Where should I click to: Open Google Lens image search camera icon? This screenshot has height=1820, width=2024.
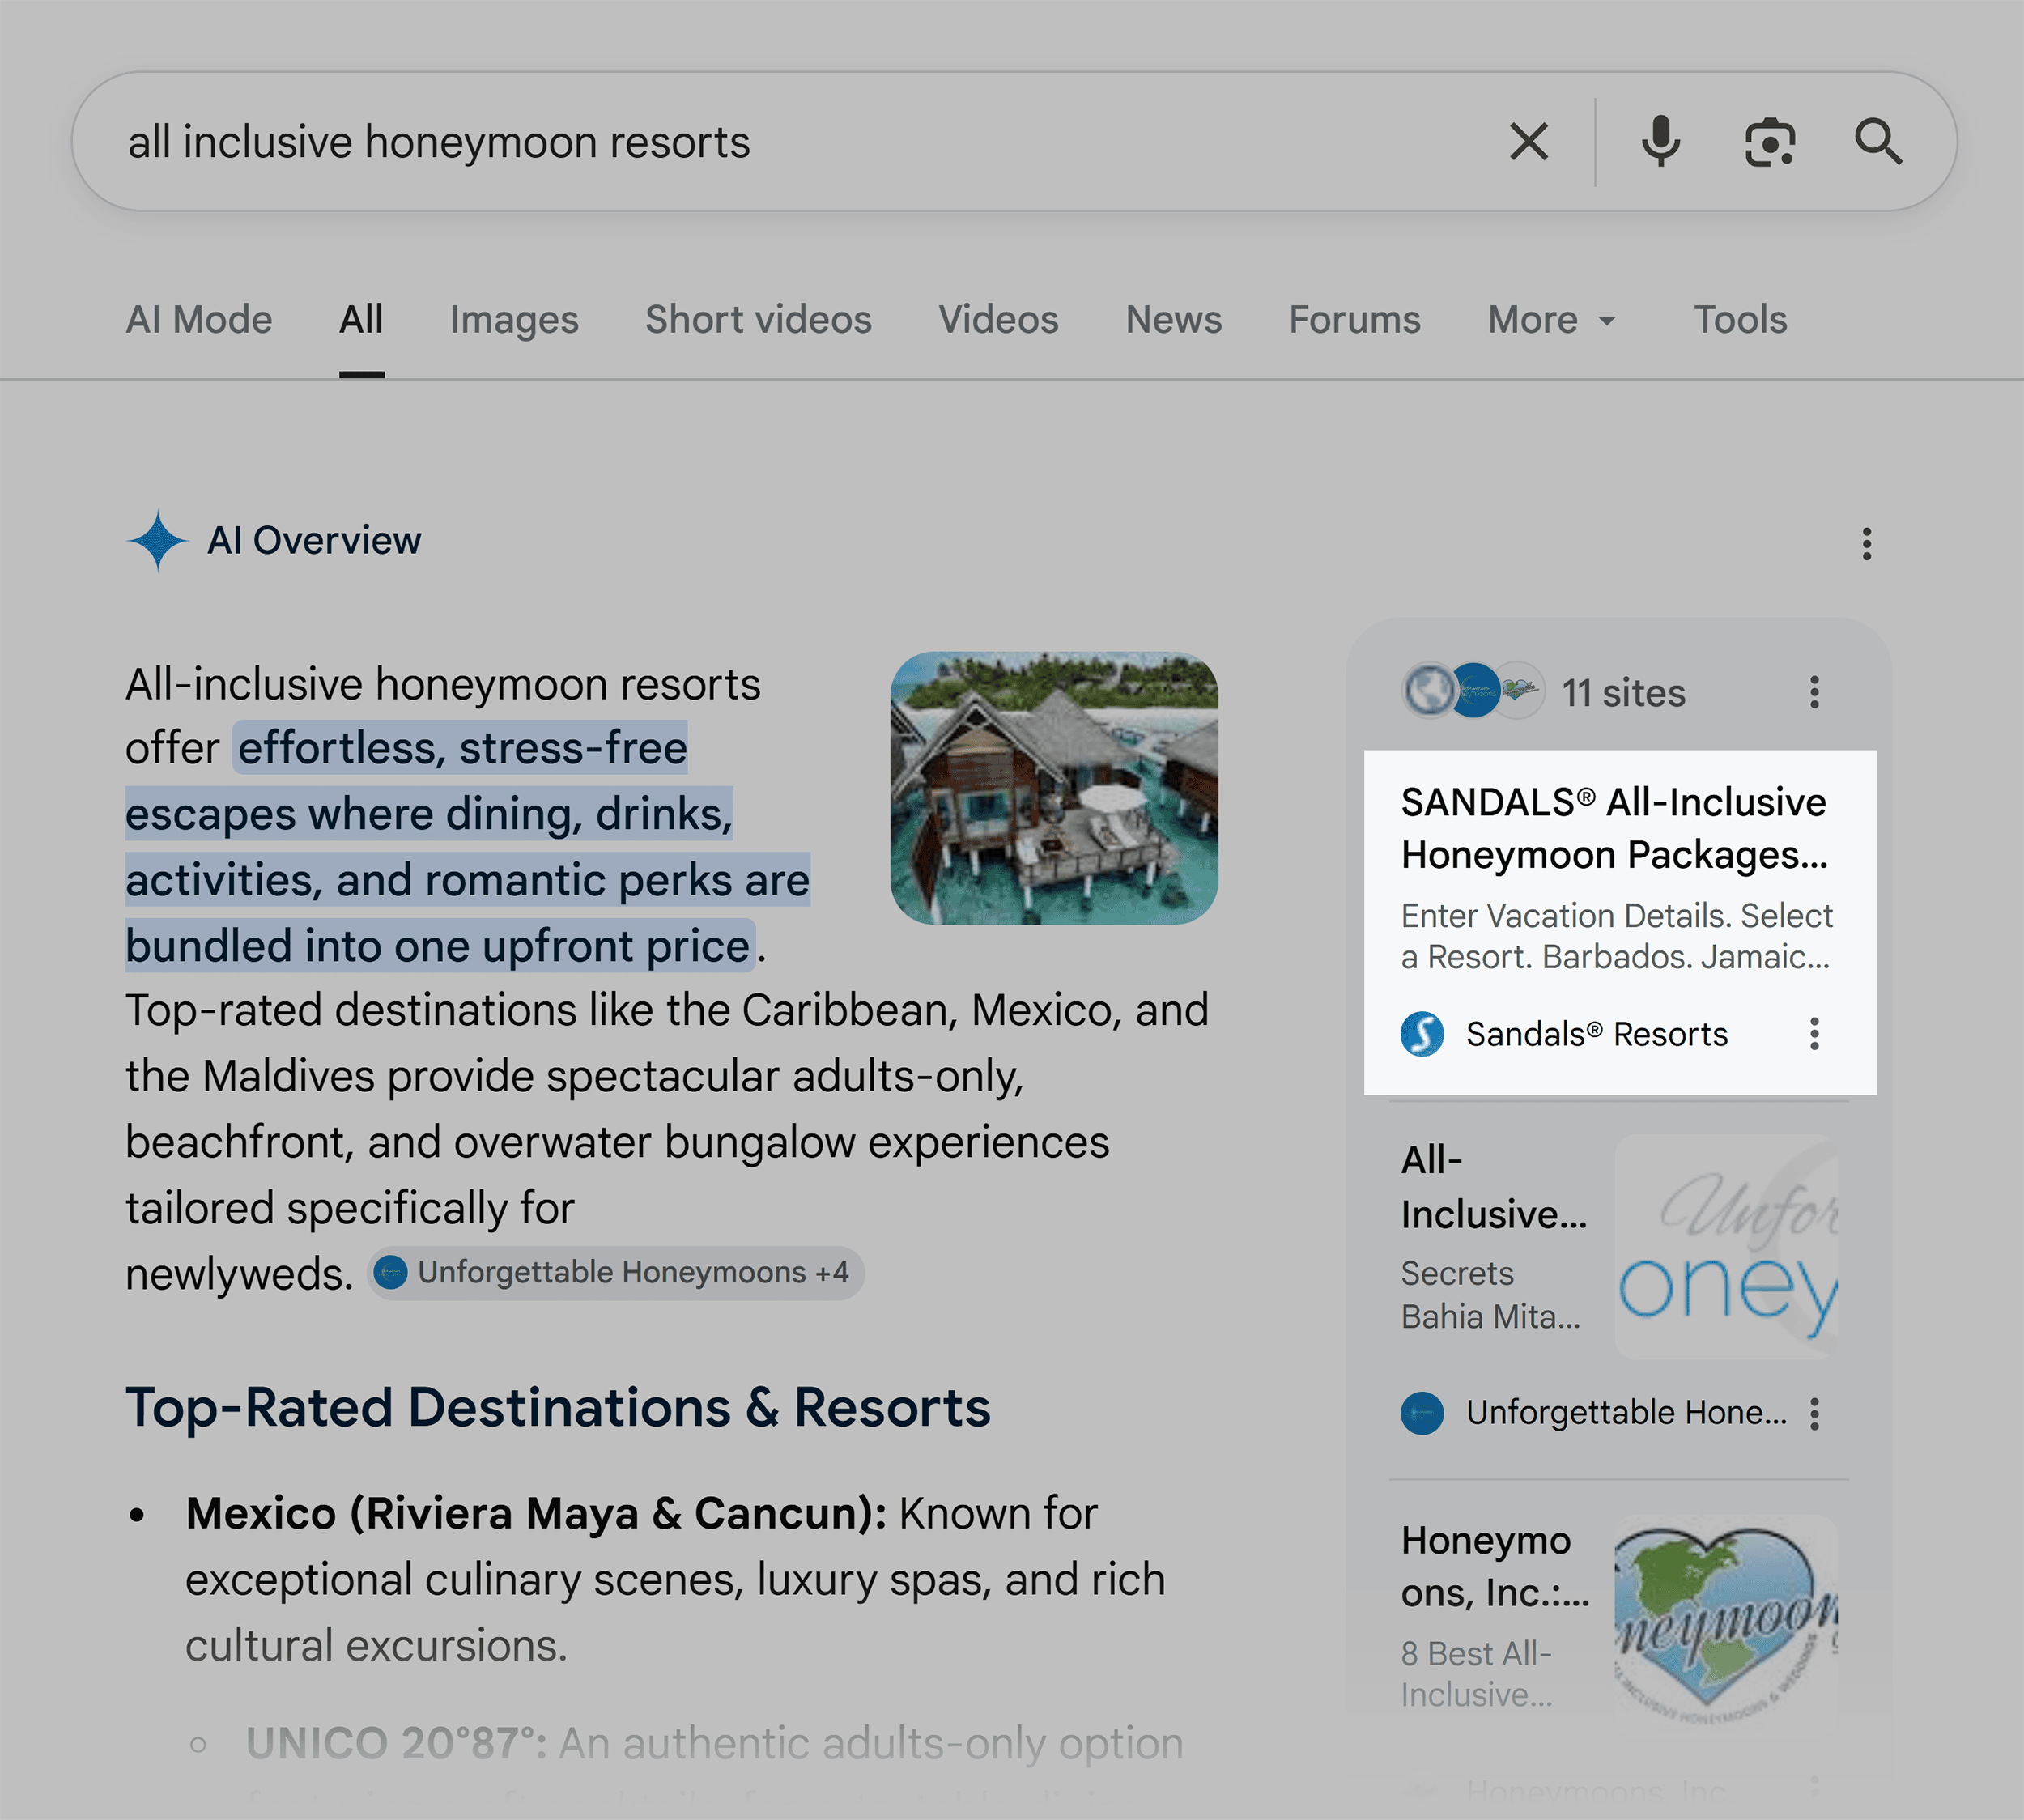click(x=1770, y=142)
